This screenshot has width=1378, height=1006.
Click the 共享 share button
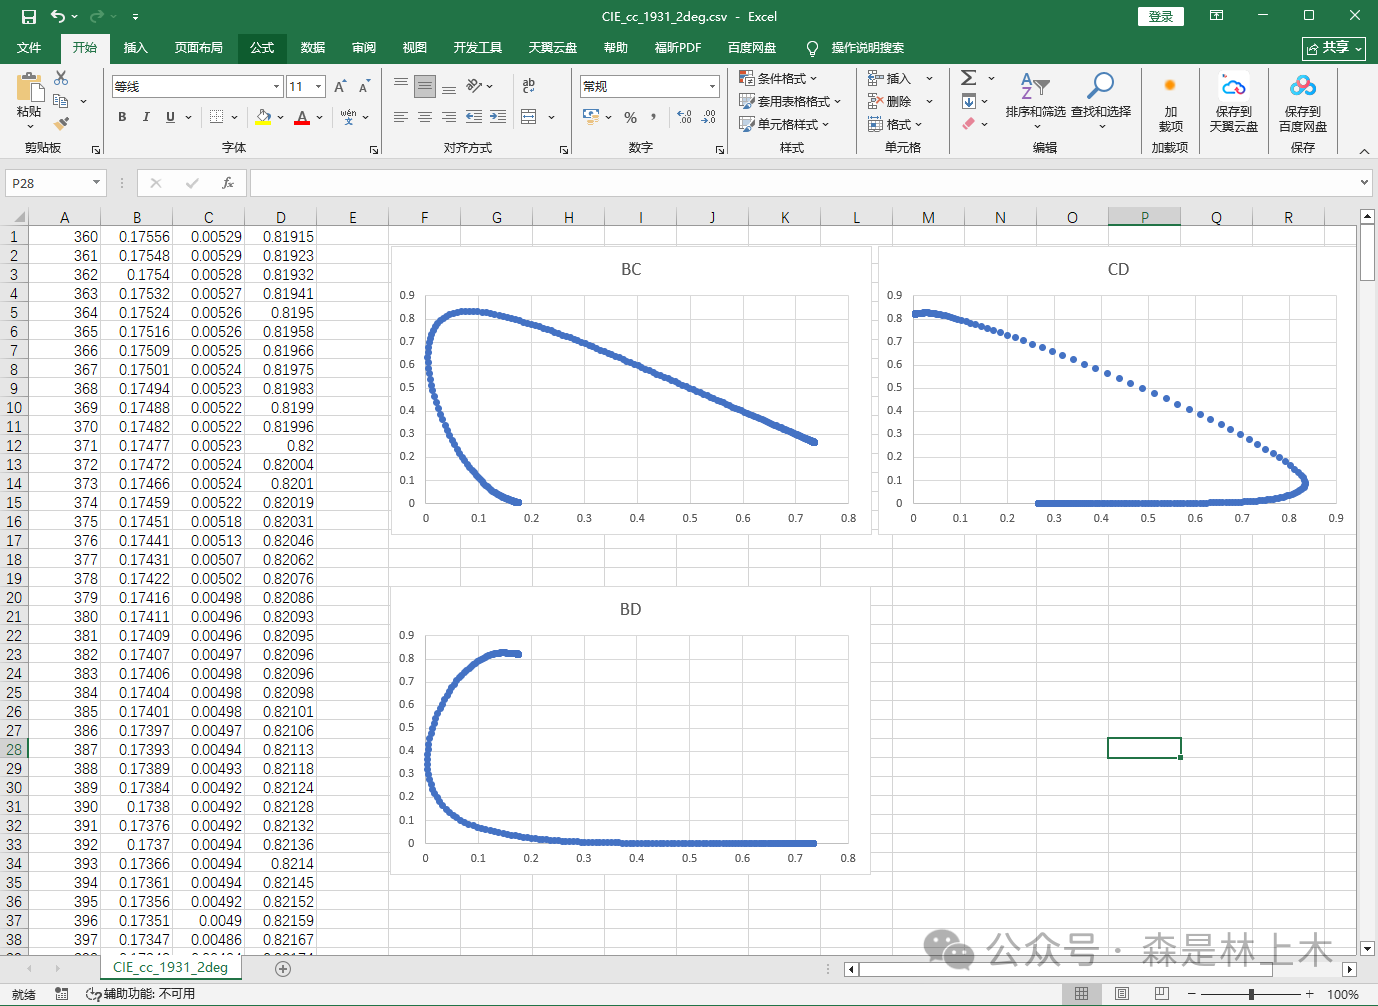(1334, 48)
